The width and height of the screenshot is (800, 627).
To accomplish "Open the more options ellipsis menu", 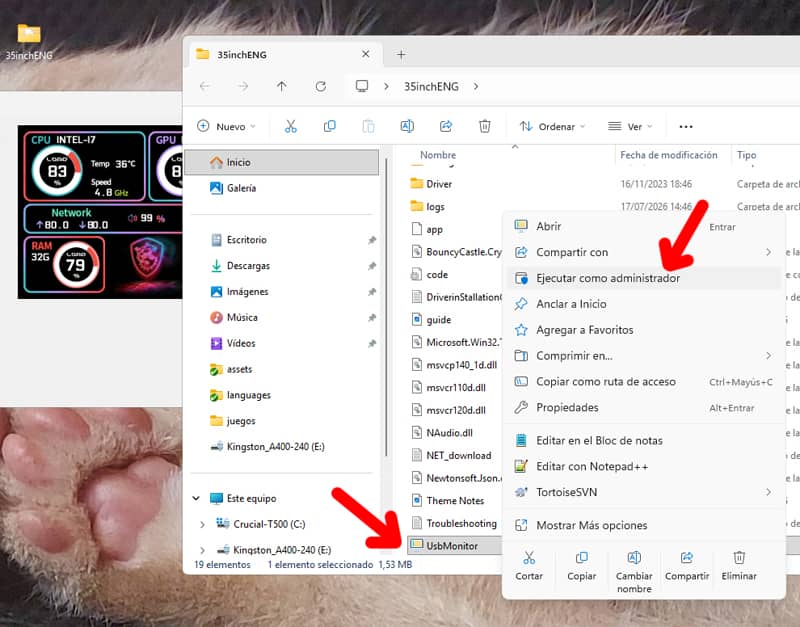I will click(x=686, y=127).
